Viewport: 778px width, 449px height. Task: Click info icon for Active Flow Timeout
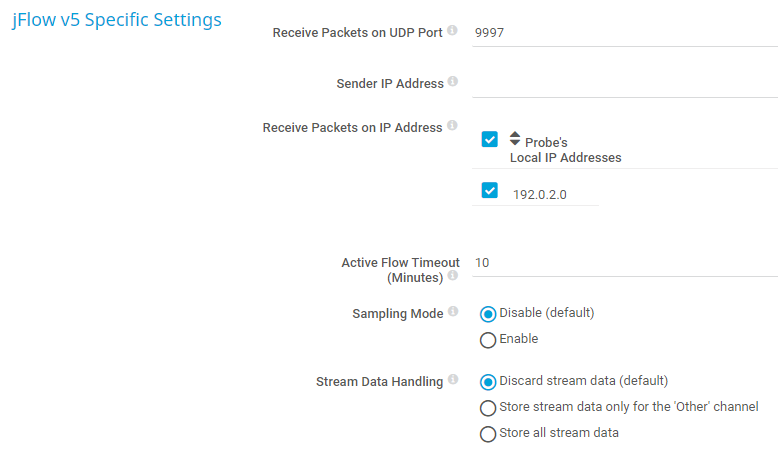coord(453,276)
